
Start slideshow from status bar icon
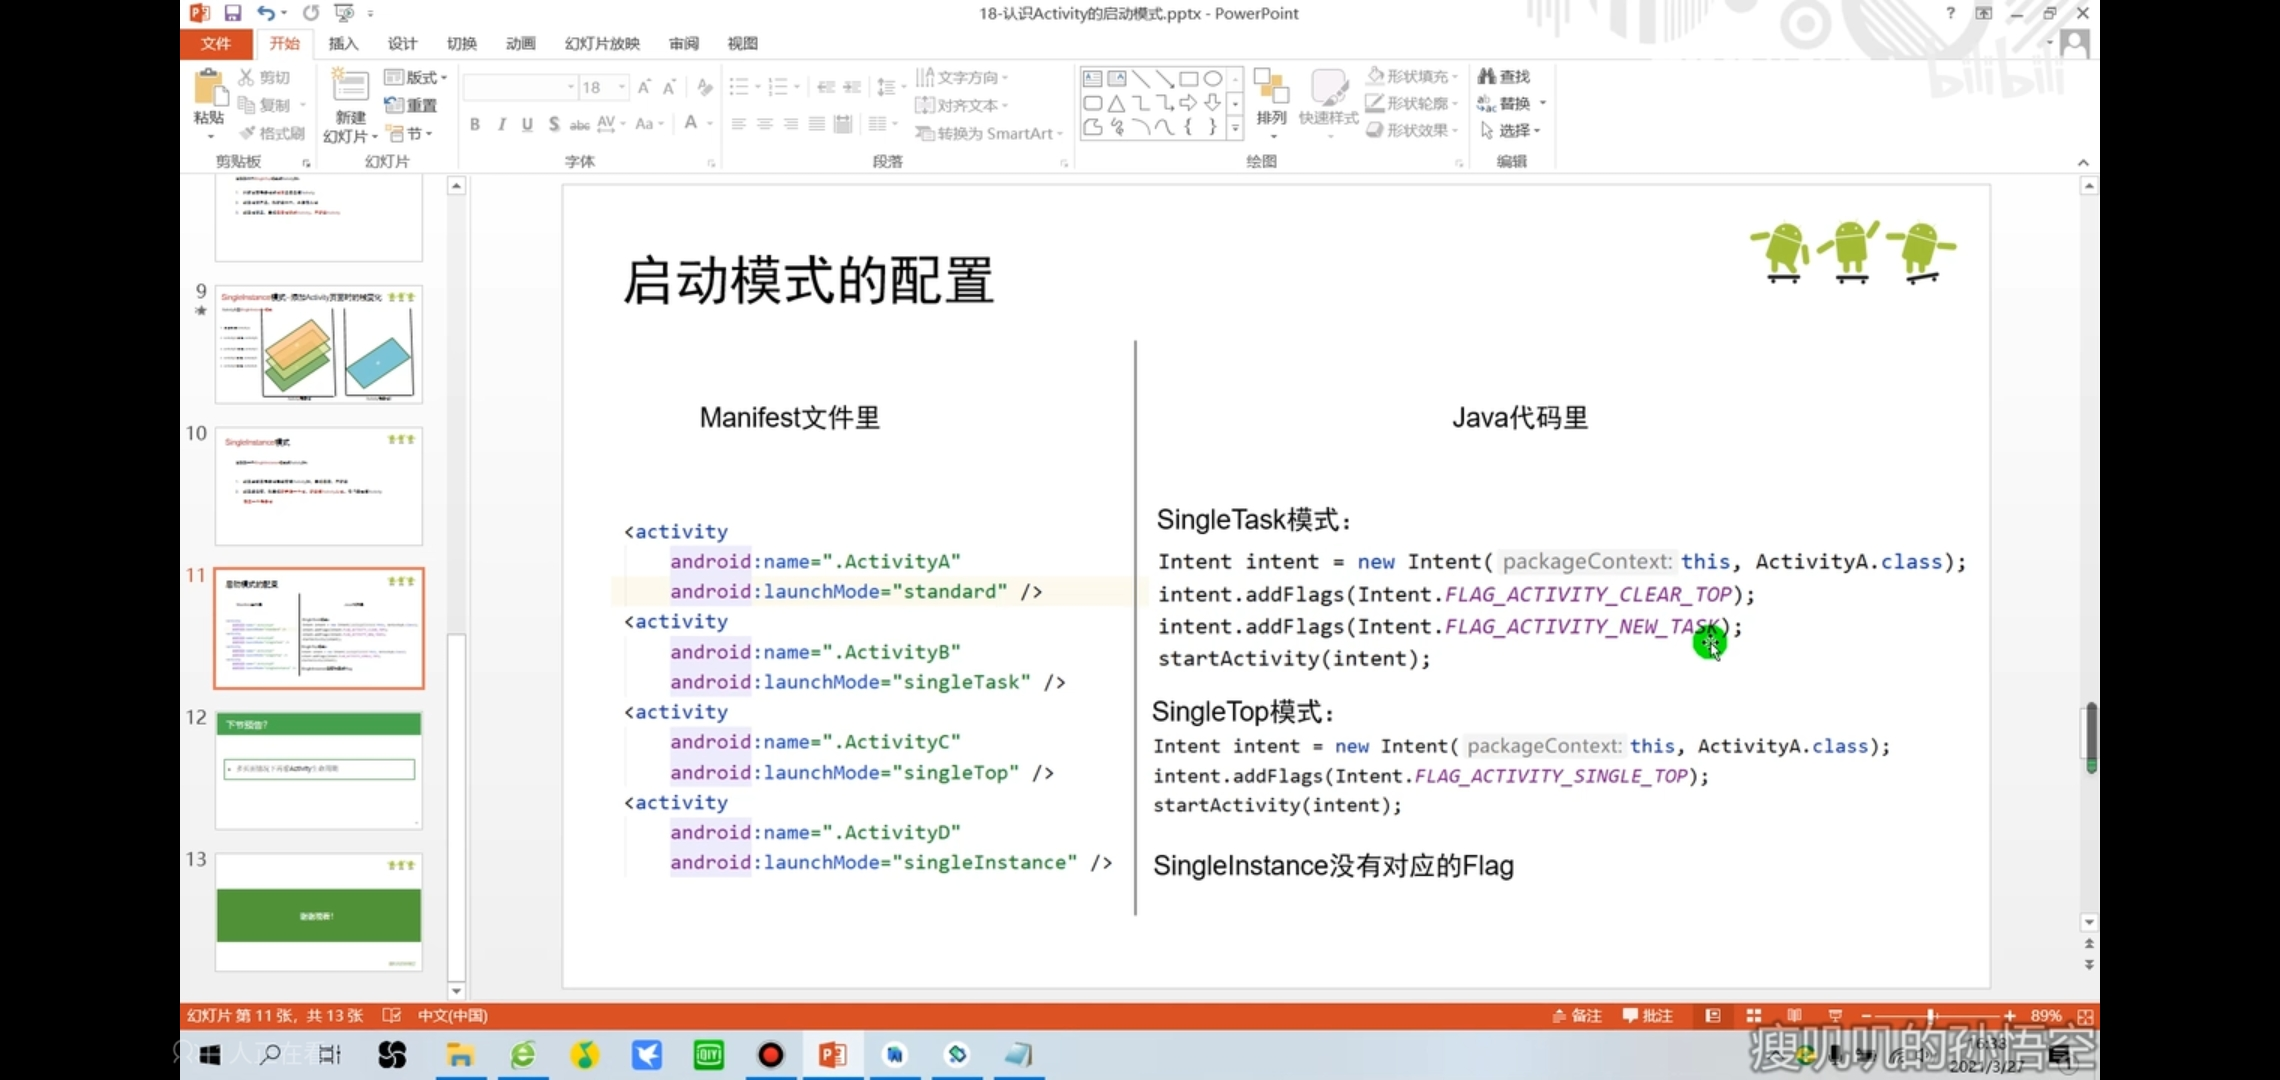pyautogui.click(x=1835, y=1016)
